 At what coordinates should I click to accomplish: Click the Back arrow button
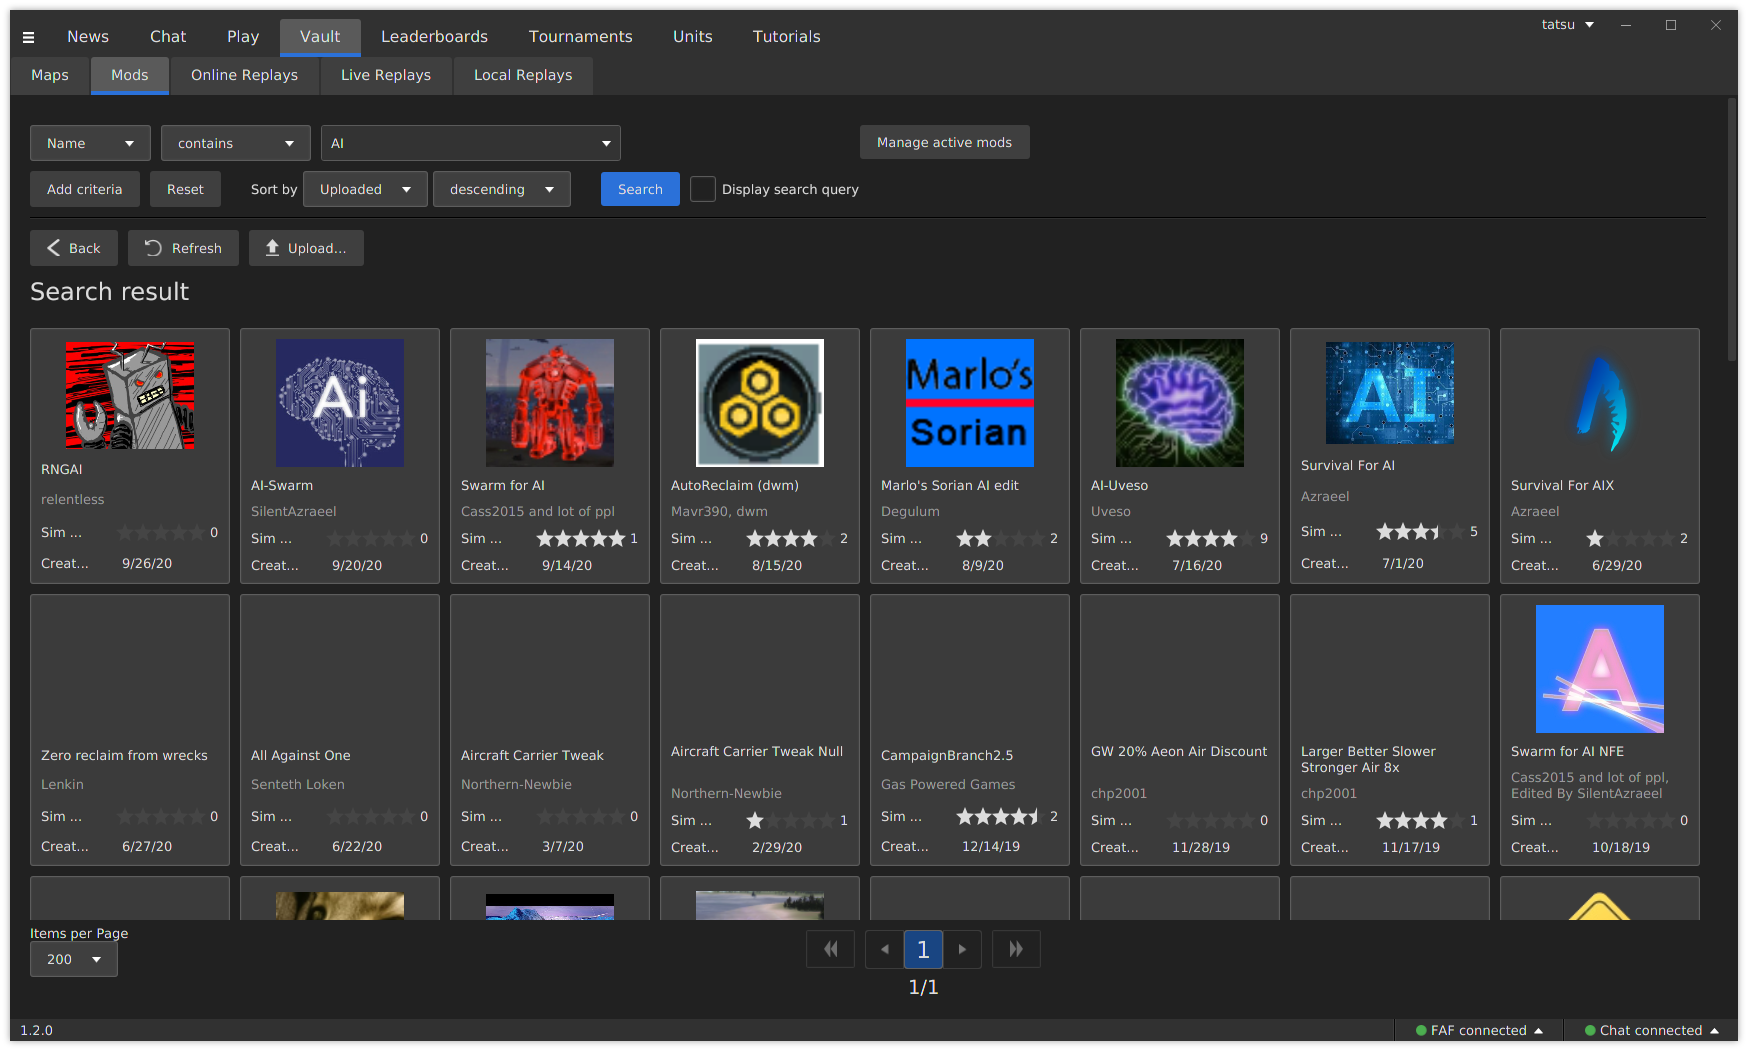tap(74, 248)
